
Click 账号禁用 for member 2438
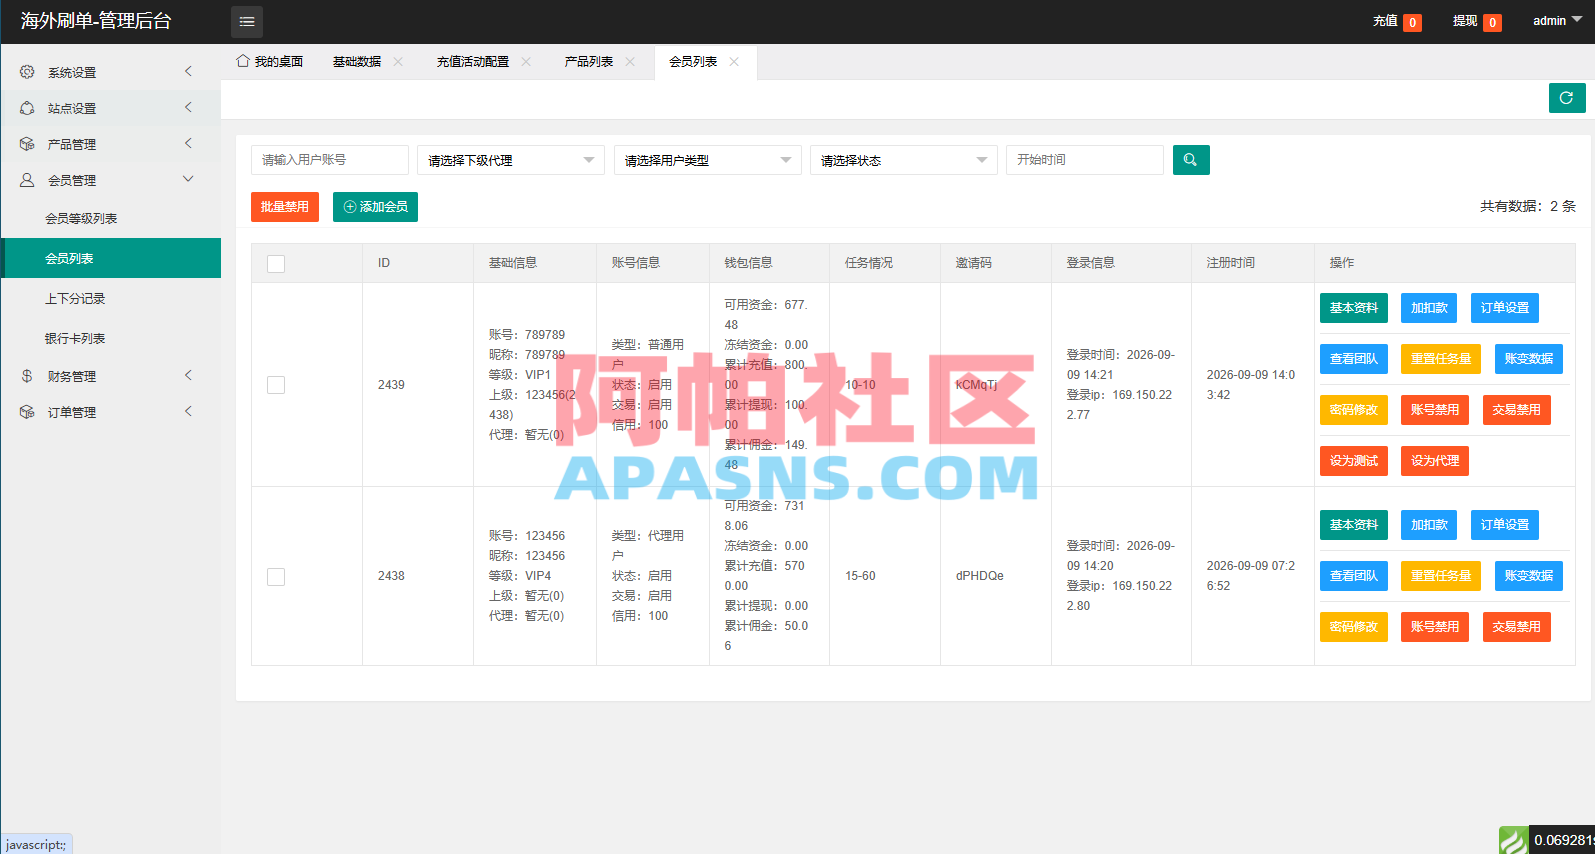pos(1435,627)
